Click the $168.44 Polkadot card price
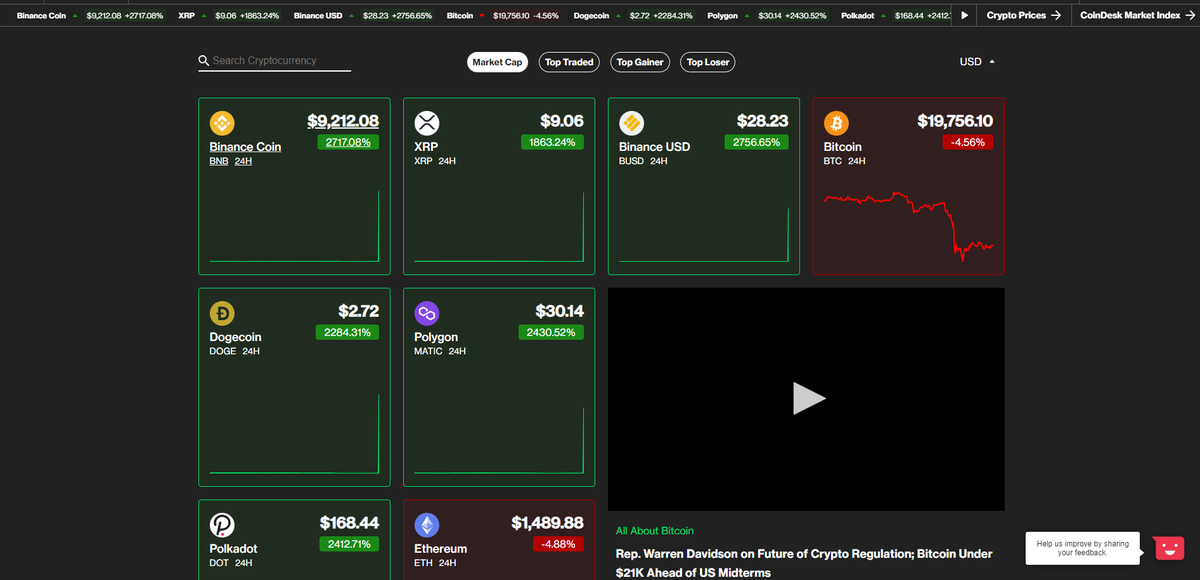The height and width of the screenshot is (580, 1200). [349, 523]
